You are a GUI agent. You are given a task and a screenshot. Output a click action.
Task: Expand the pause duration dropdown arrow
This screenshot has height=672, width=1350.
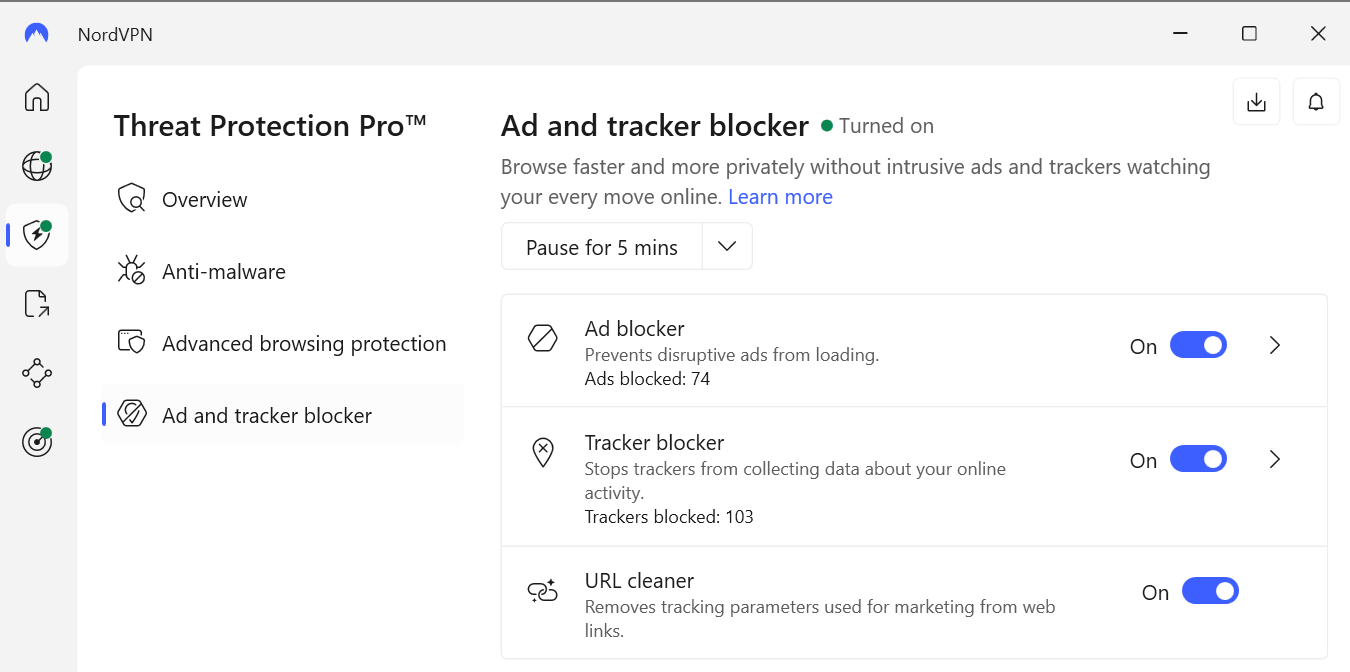727,245
